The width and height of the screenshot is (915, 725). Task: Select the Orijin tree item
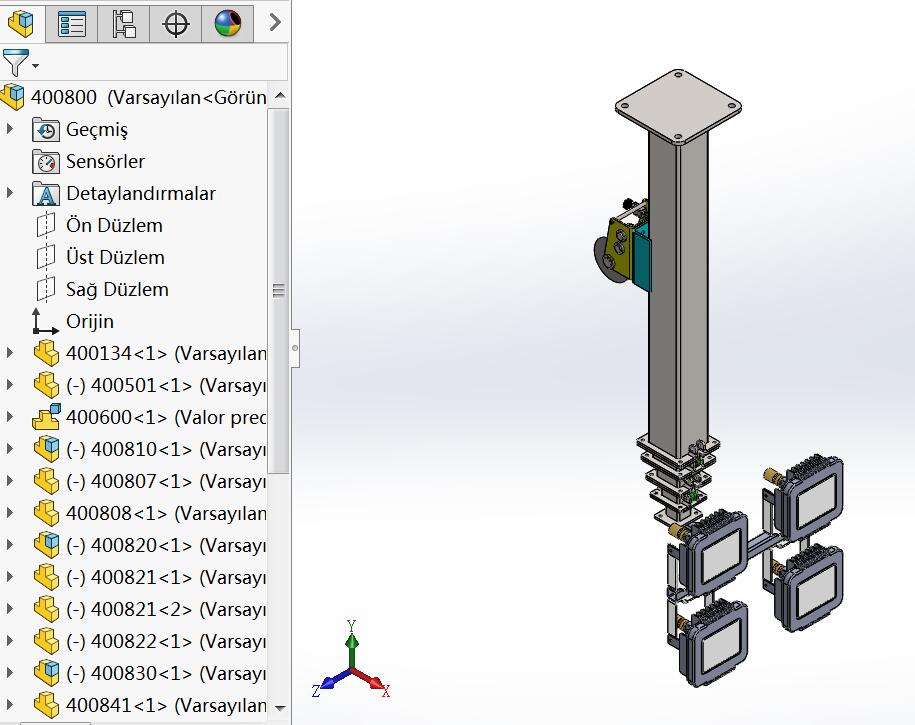[x=90, y=322]
